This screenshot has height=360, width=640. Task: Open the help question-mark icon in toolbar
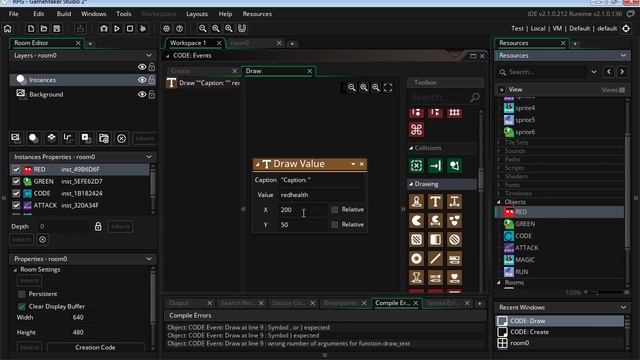(x=180, y=29)
